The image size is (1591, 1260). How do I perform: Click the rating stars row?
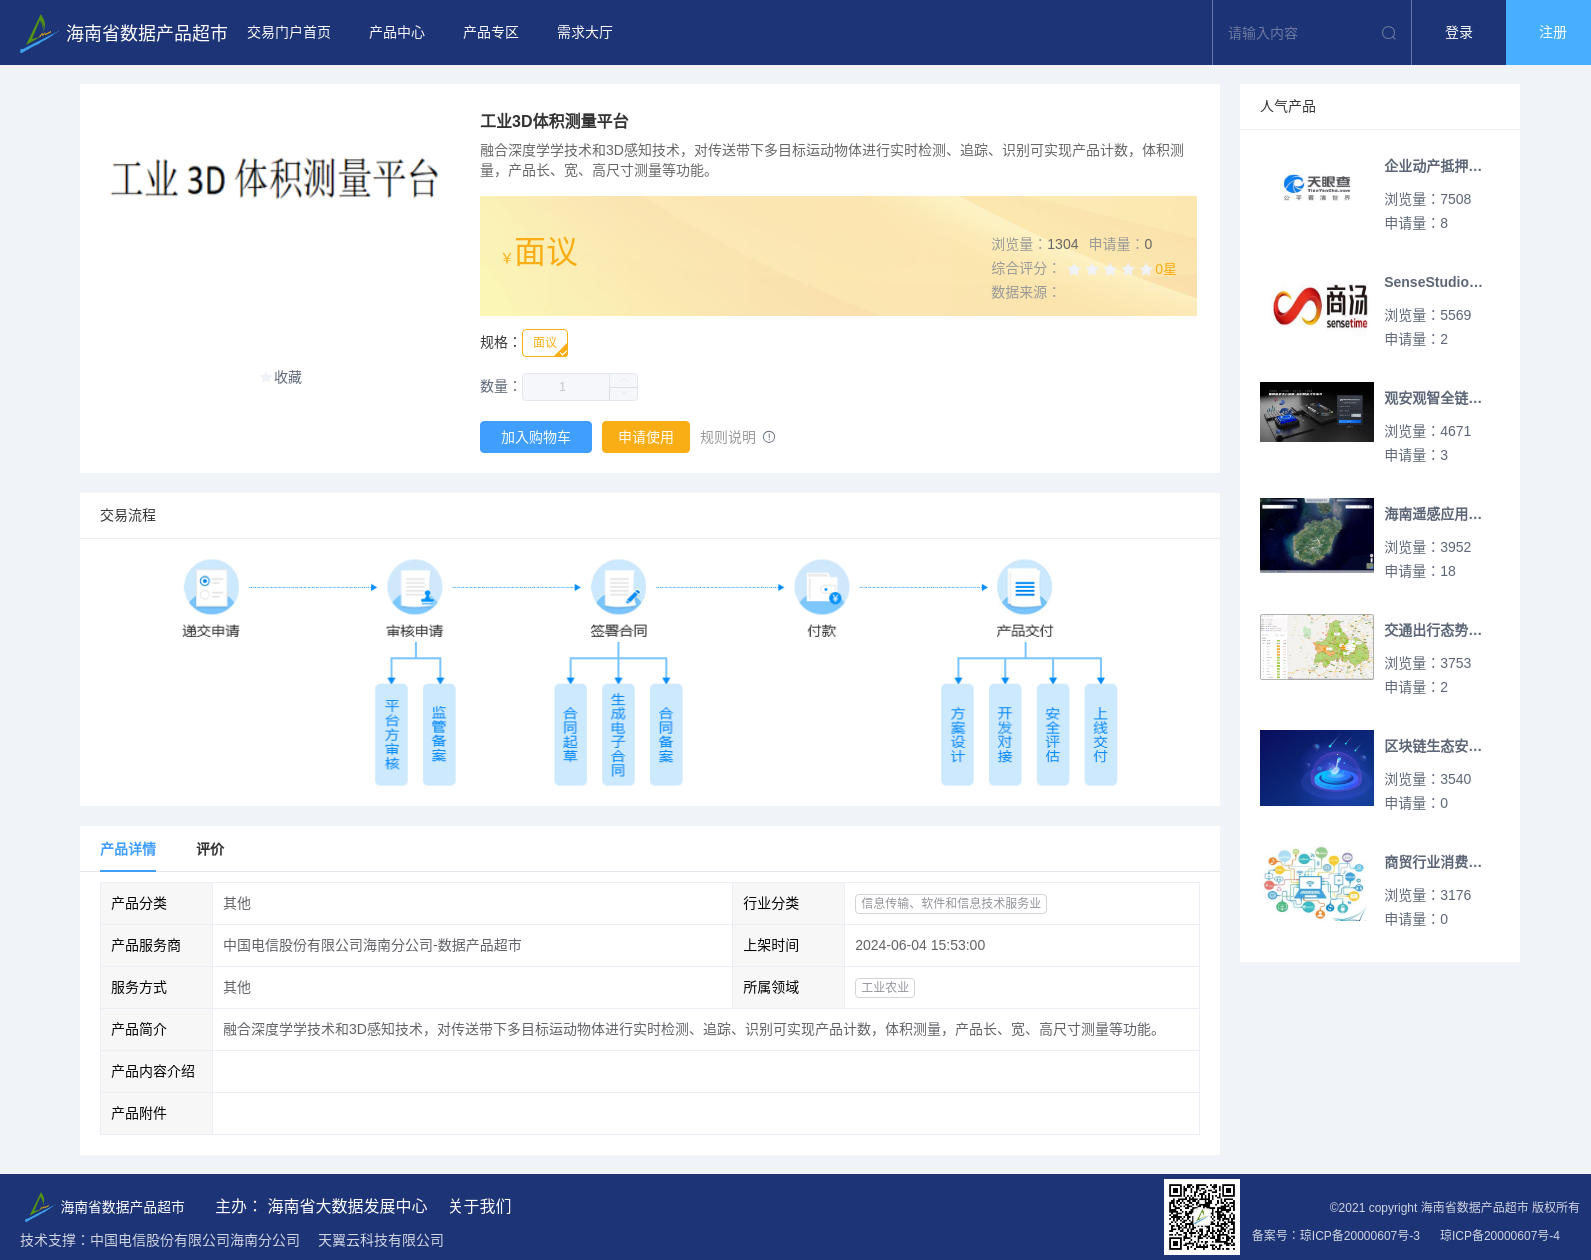pos(1110,269)
